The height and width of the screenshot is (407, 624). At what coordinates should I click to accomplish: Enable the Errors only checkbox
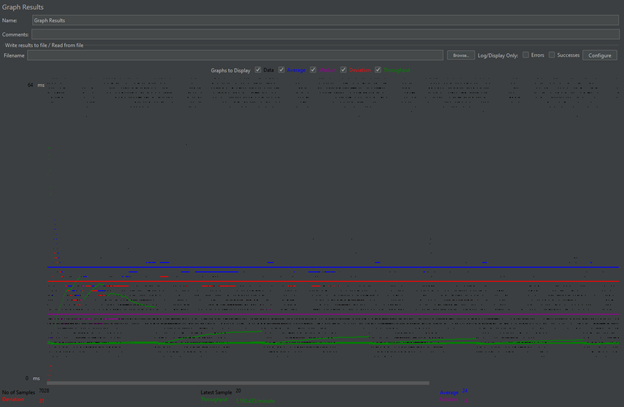click(526, 55)
